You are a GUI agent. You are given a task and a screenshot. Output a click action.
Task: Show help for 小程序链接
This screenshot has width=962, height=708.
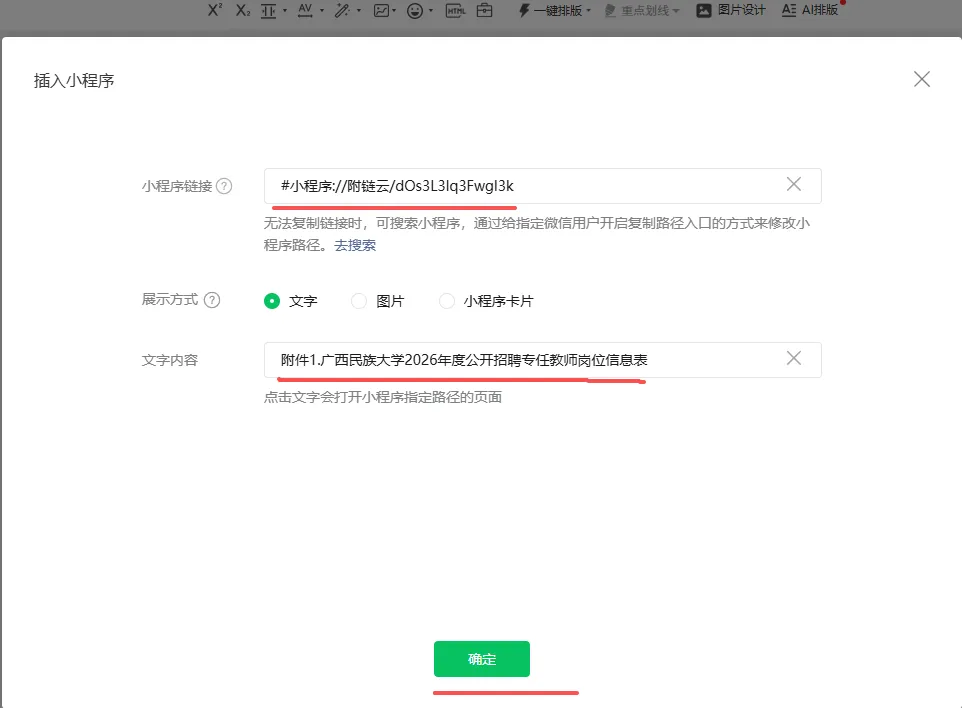coord(225,186)
